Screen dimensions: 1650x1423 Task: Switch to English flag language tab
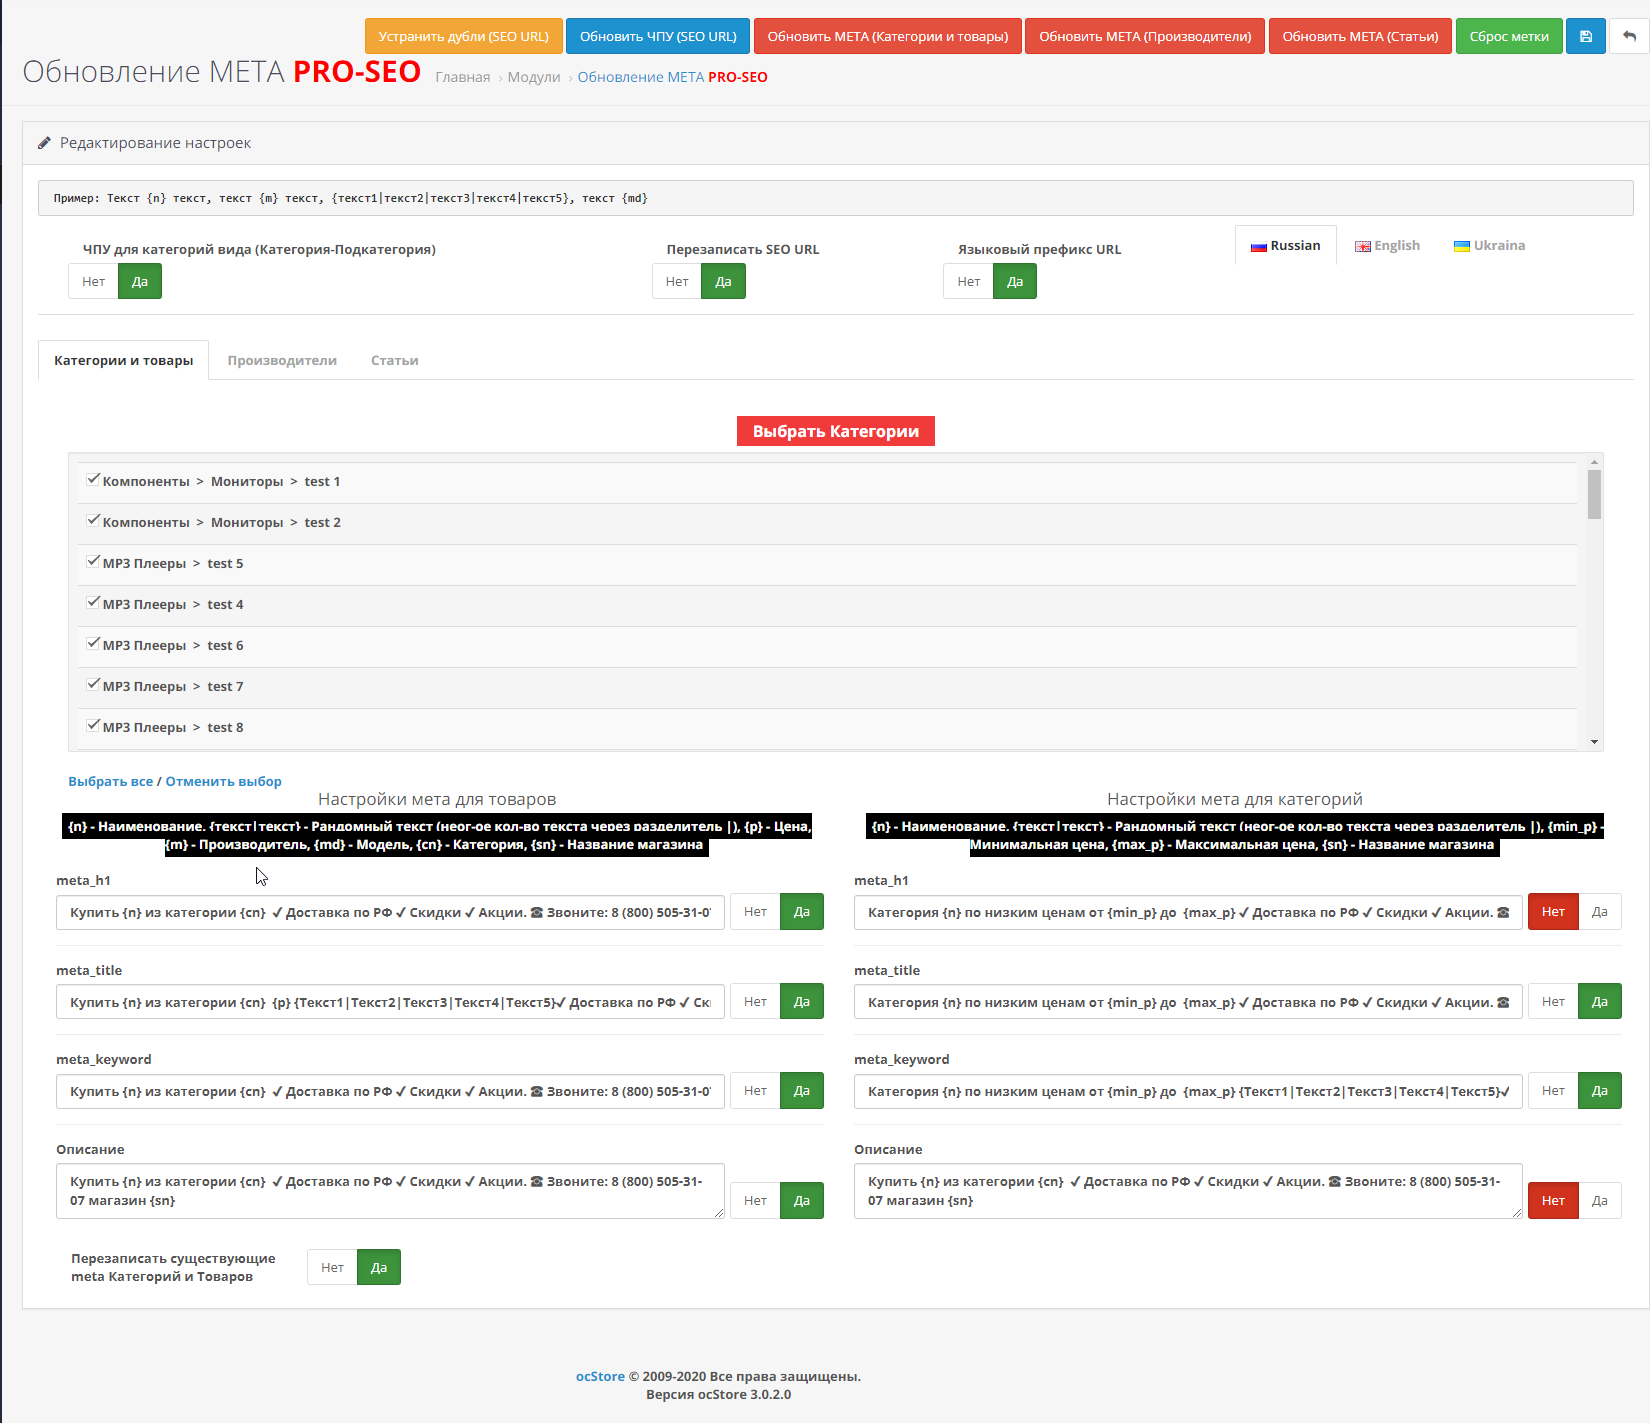coord(1387,246)
